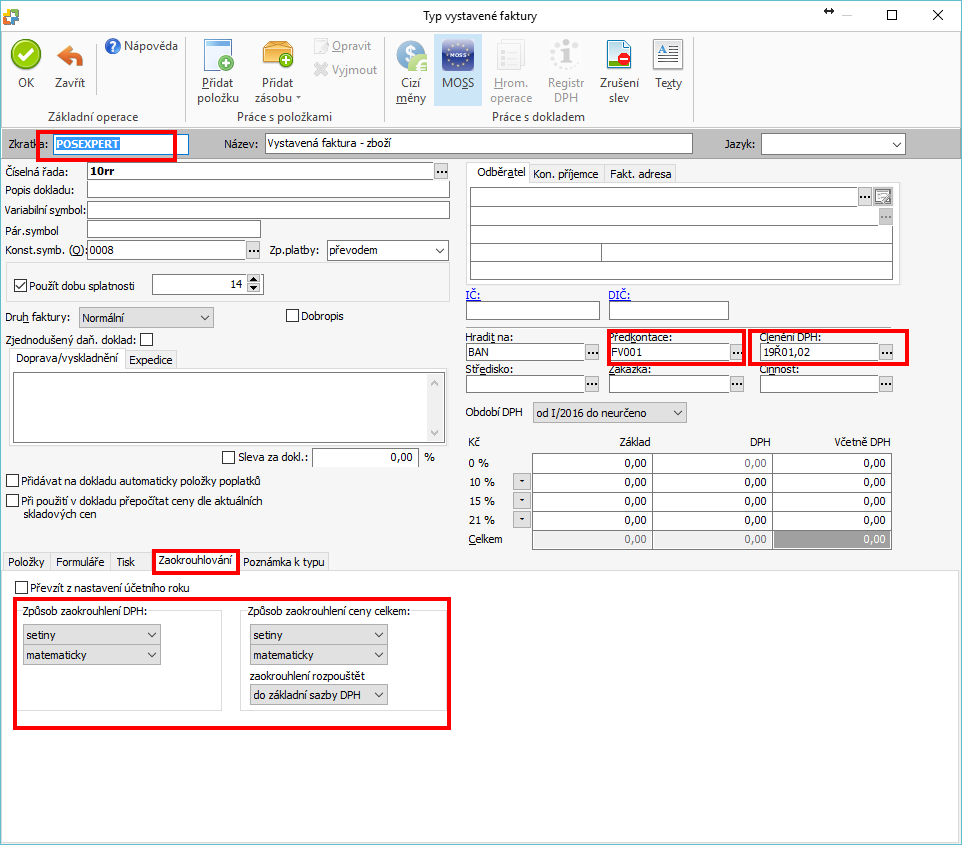Click the Zavřít back arrow icon
The image size is (962, 845).
coord(70,55)
